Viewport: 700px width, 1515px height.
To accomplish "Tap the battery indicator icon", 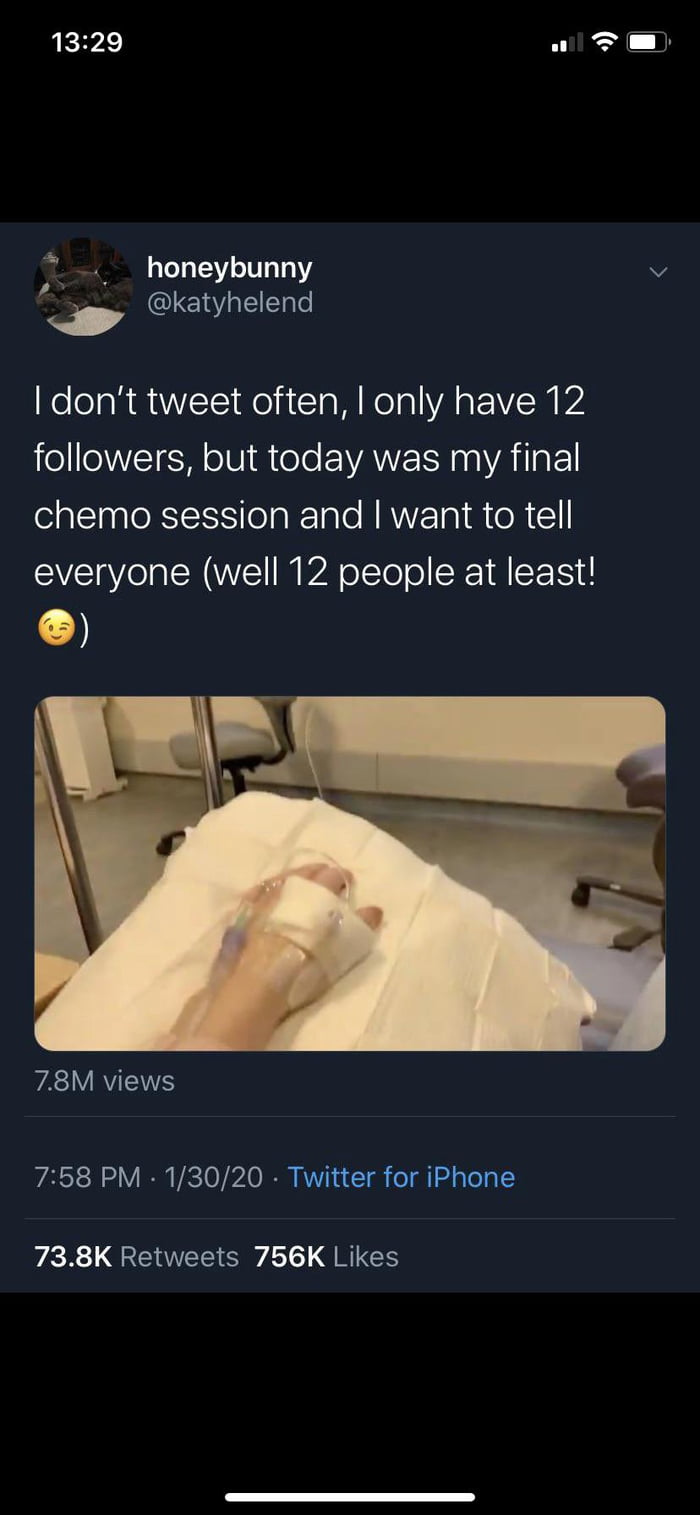I will (648, 43).
